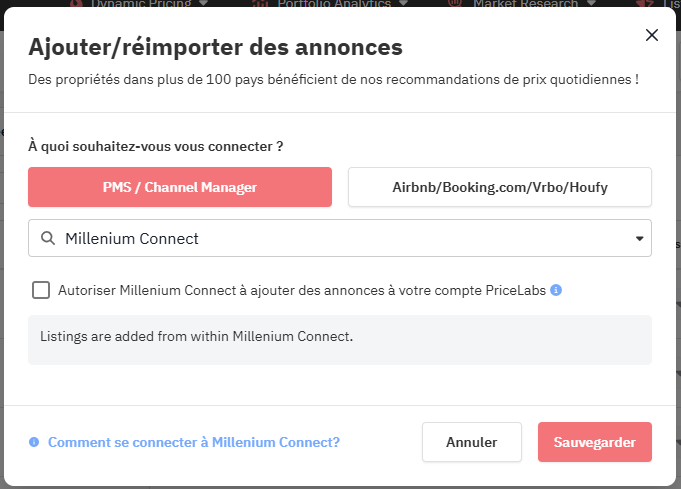
Task: Expand the Millenium Connect dropdown arrow
Action: pos(639,239)
